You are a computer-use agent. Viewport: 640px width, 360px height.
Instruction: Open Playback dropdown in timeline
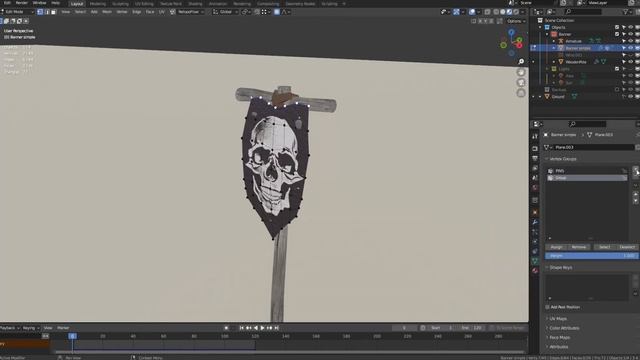(x=10, y=328)
